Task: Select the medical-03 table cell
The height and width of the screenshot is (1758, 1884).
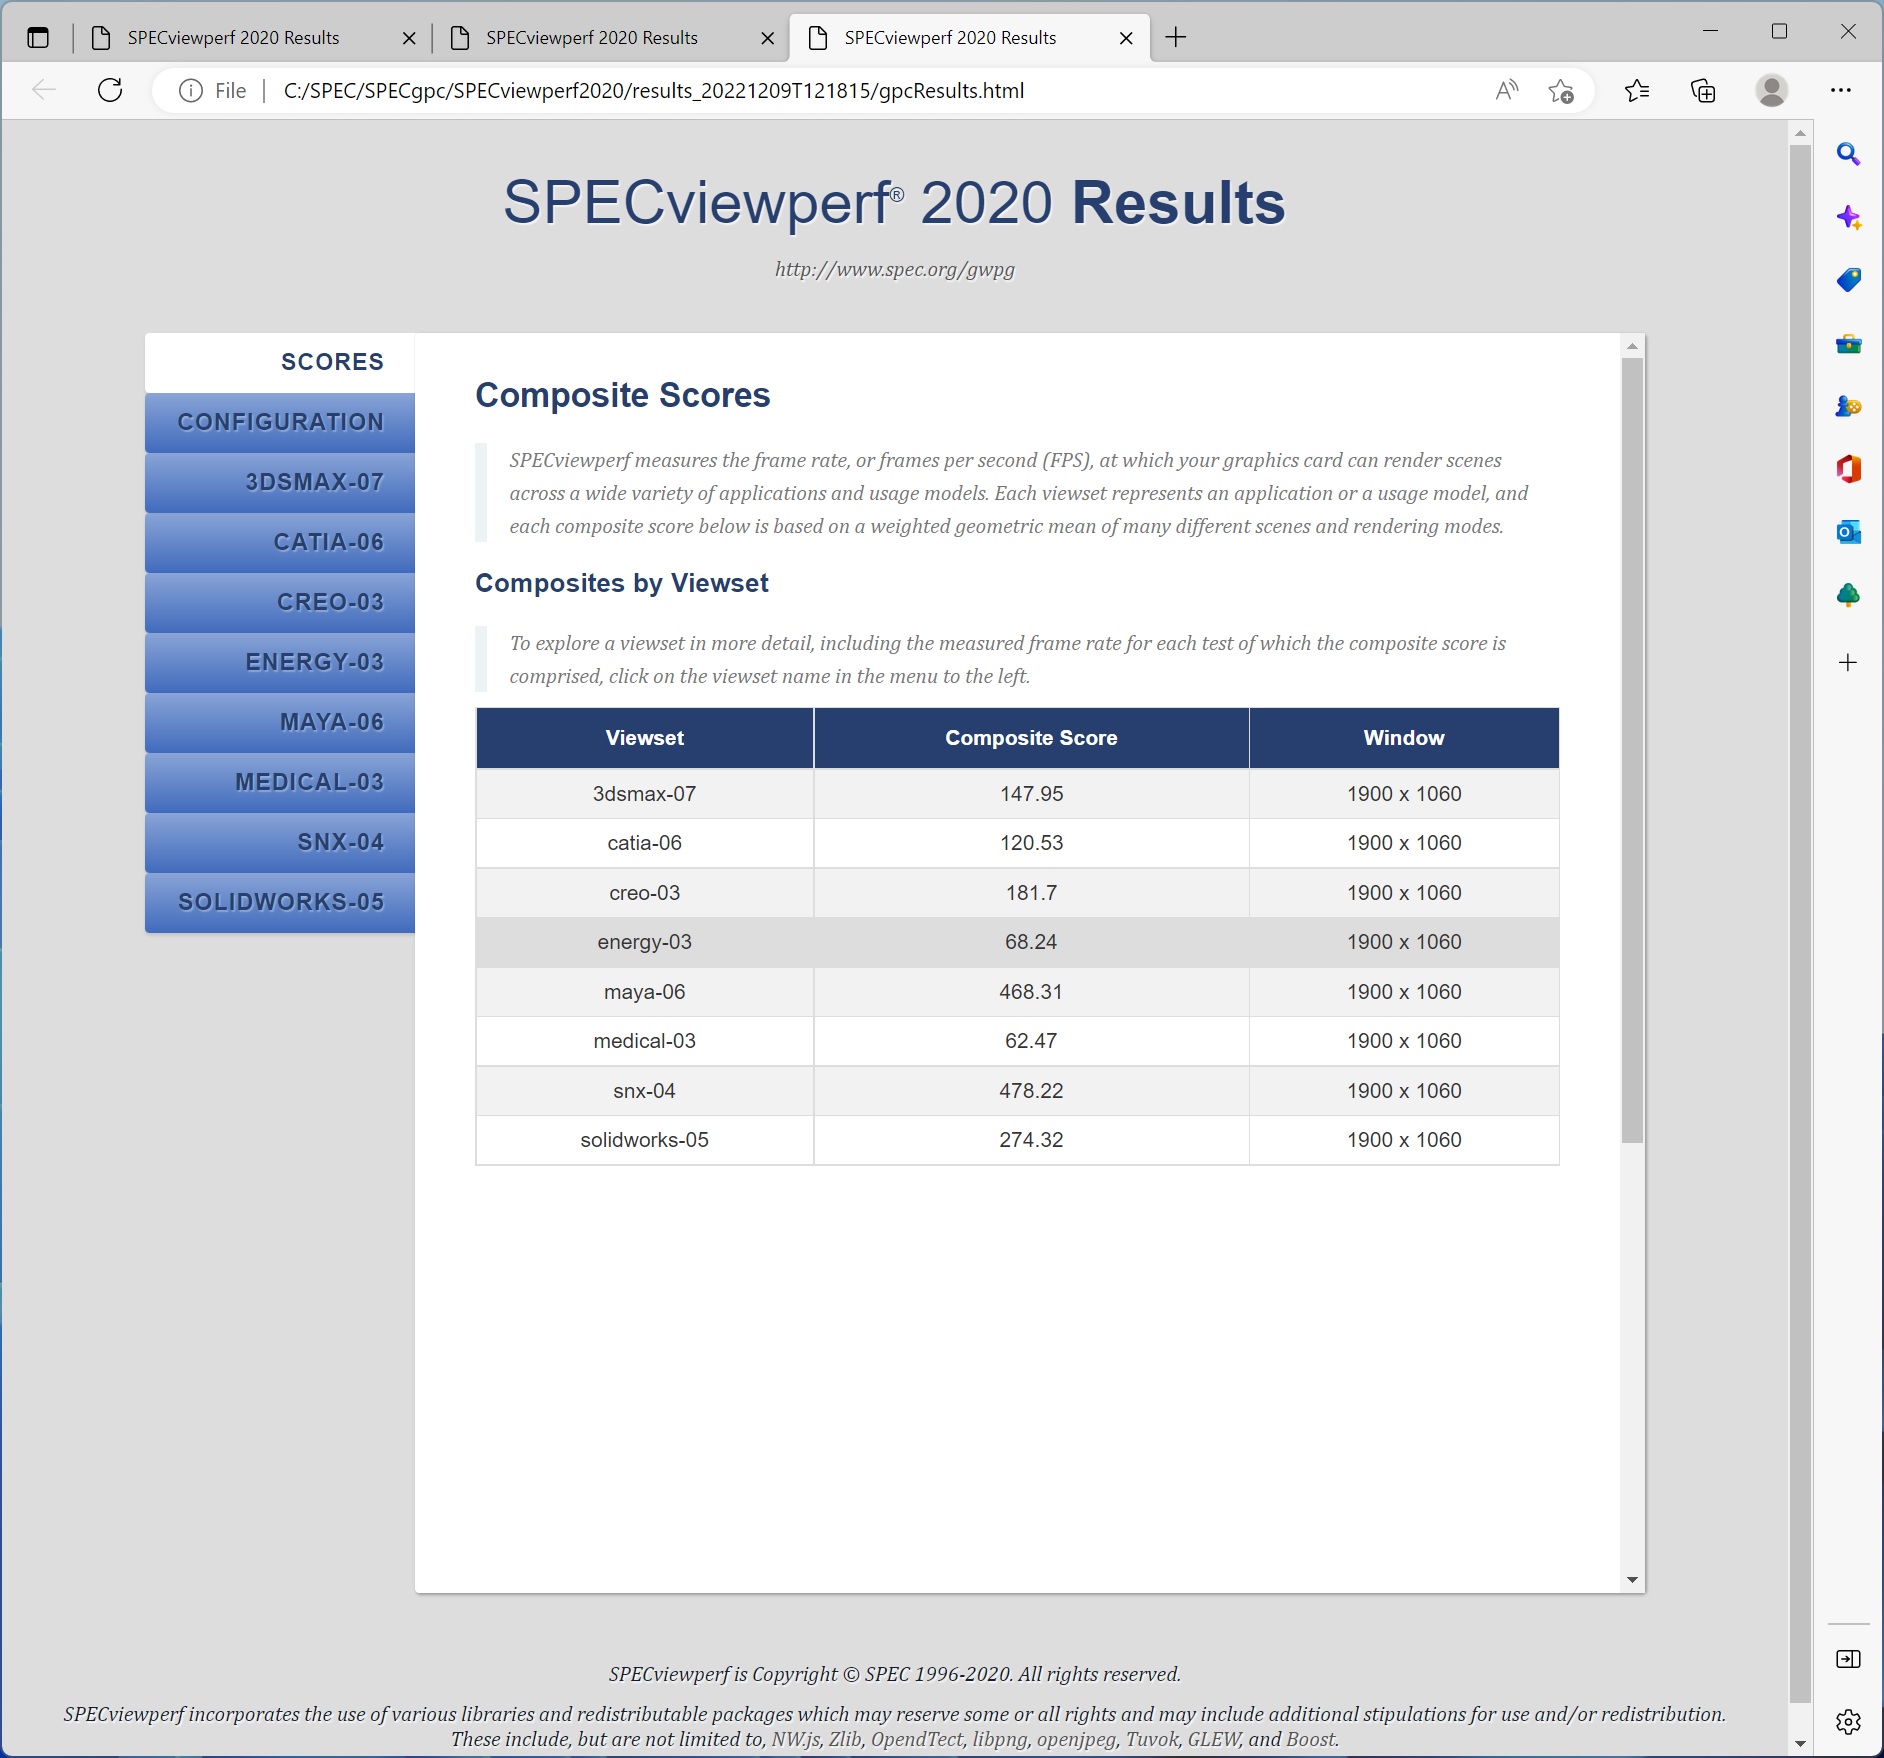Action: 645,1041
